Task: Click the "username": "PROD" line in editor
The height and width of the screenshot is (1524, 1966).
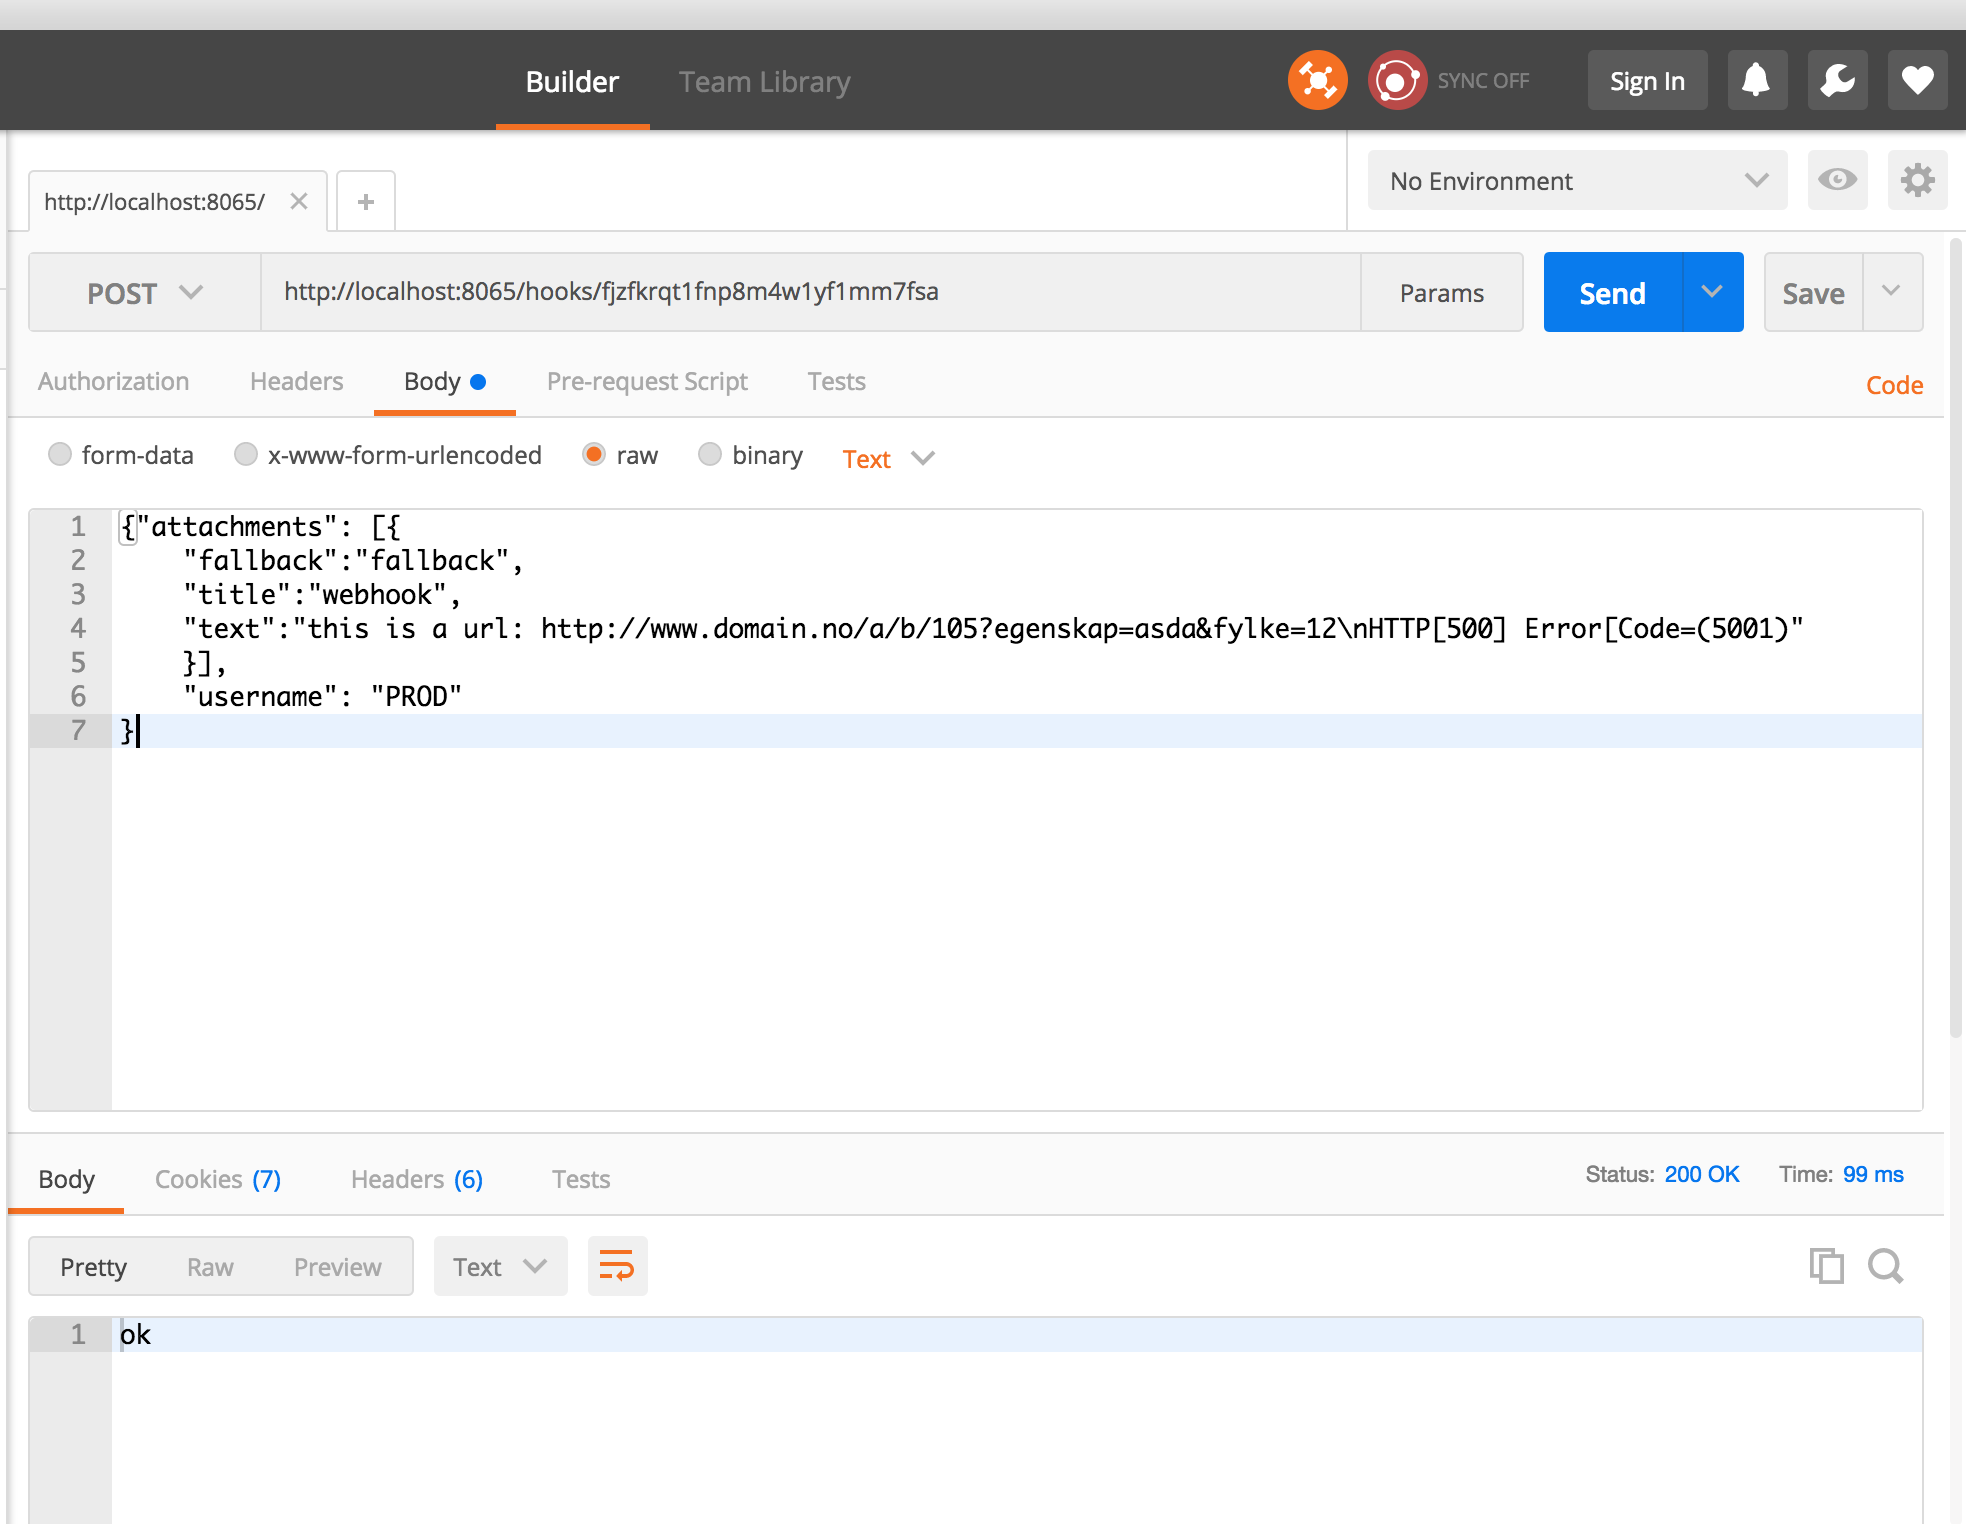Action: (x=322, y=696)
